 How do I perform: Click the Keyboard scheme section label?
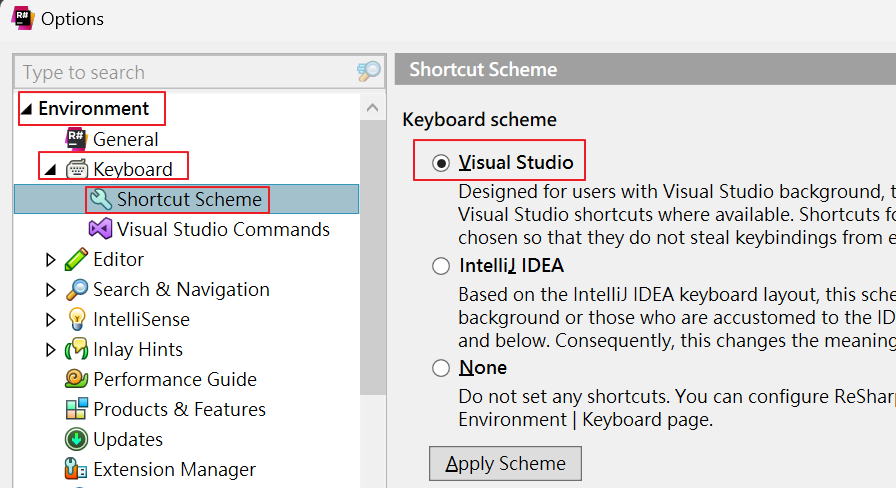[479, 119]
